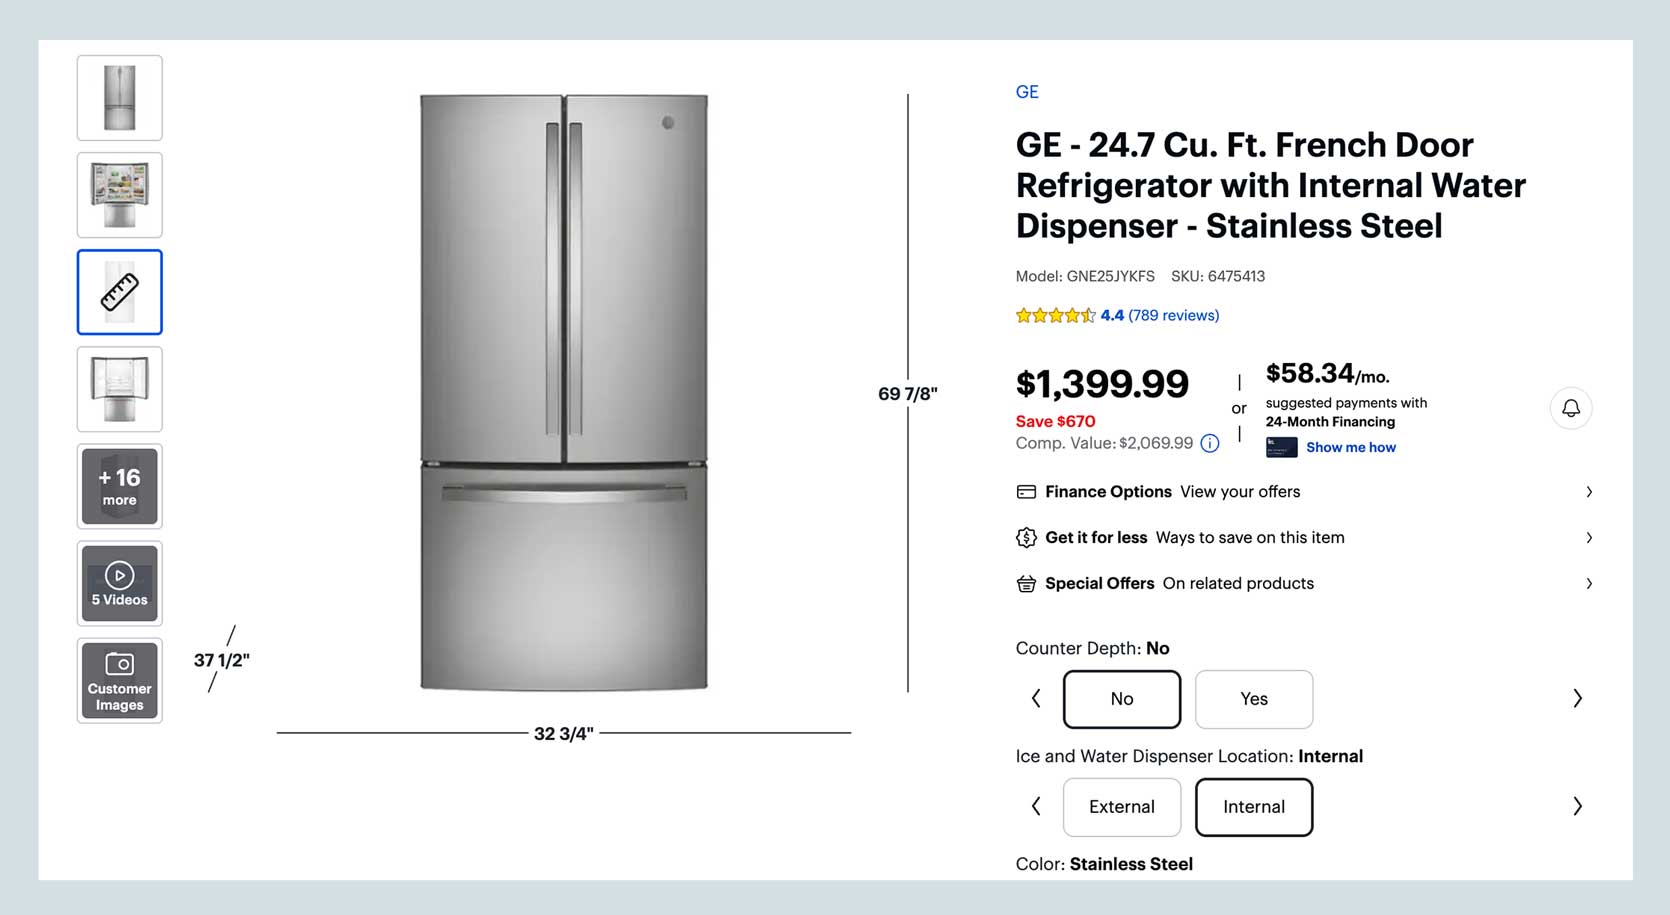The image size is (1670, 915).
Task: Open the comp value info icon
Action: 1210,443
